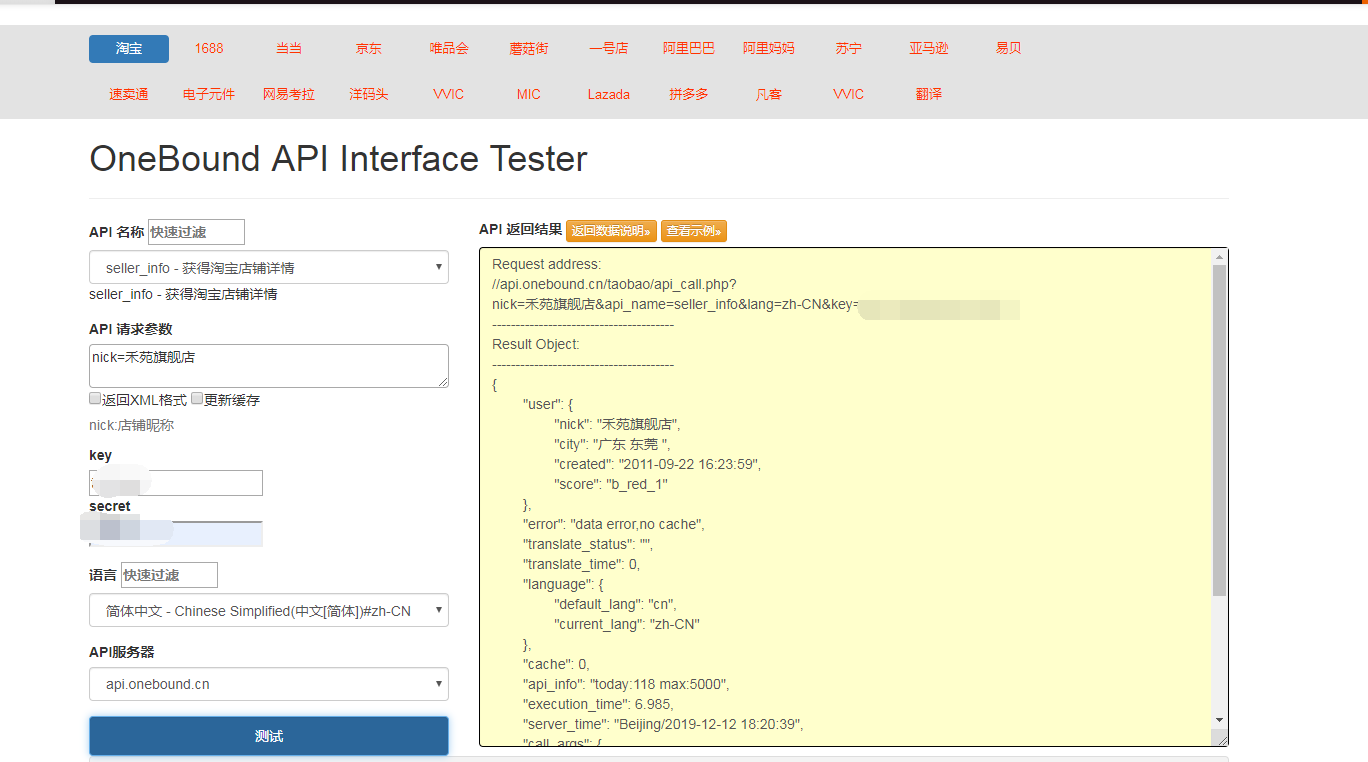Click the result box scroll-down arrow
Image resolution: width=1368 pixels, height=762 pixels.
pos(1219,720)
